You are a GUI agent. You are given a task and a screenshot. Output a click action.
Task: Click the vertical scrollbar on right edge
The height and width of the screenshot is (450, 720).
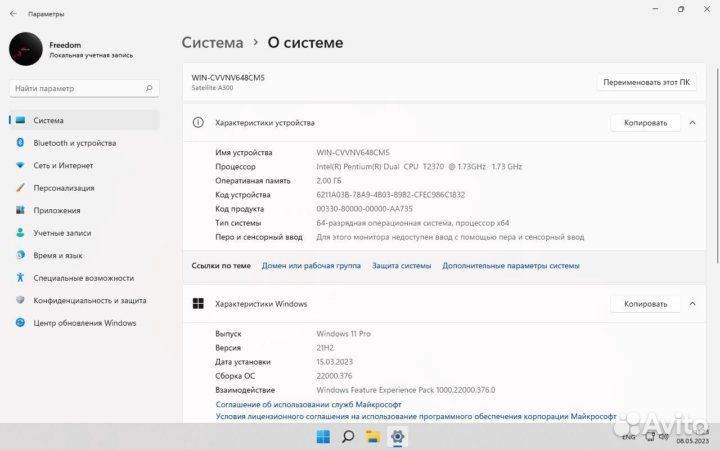717,165
